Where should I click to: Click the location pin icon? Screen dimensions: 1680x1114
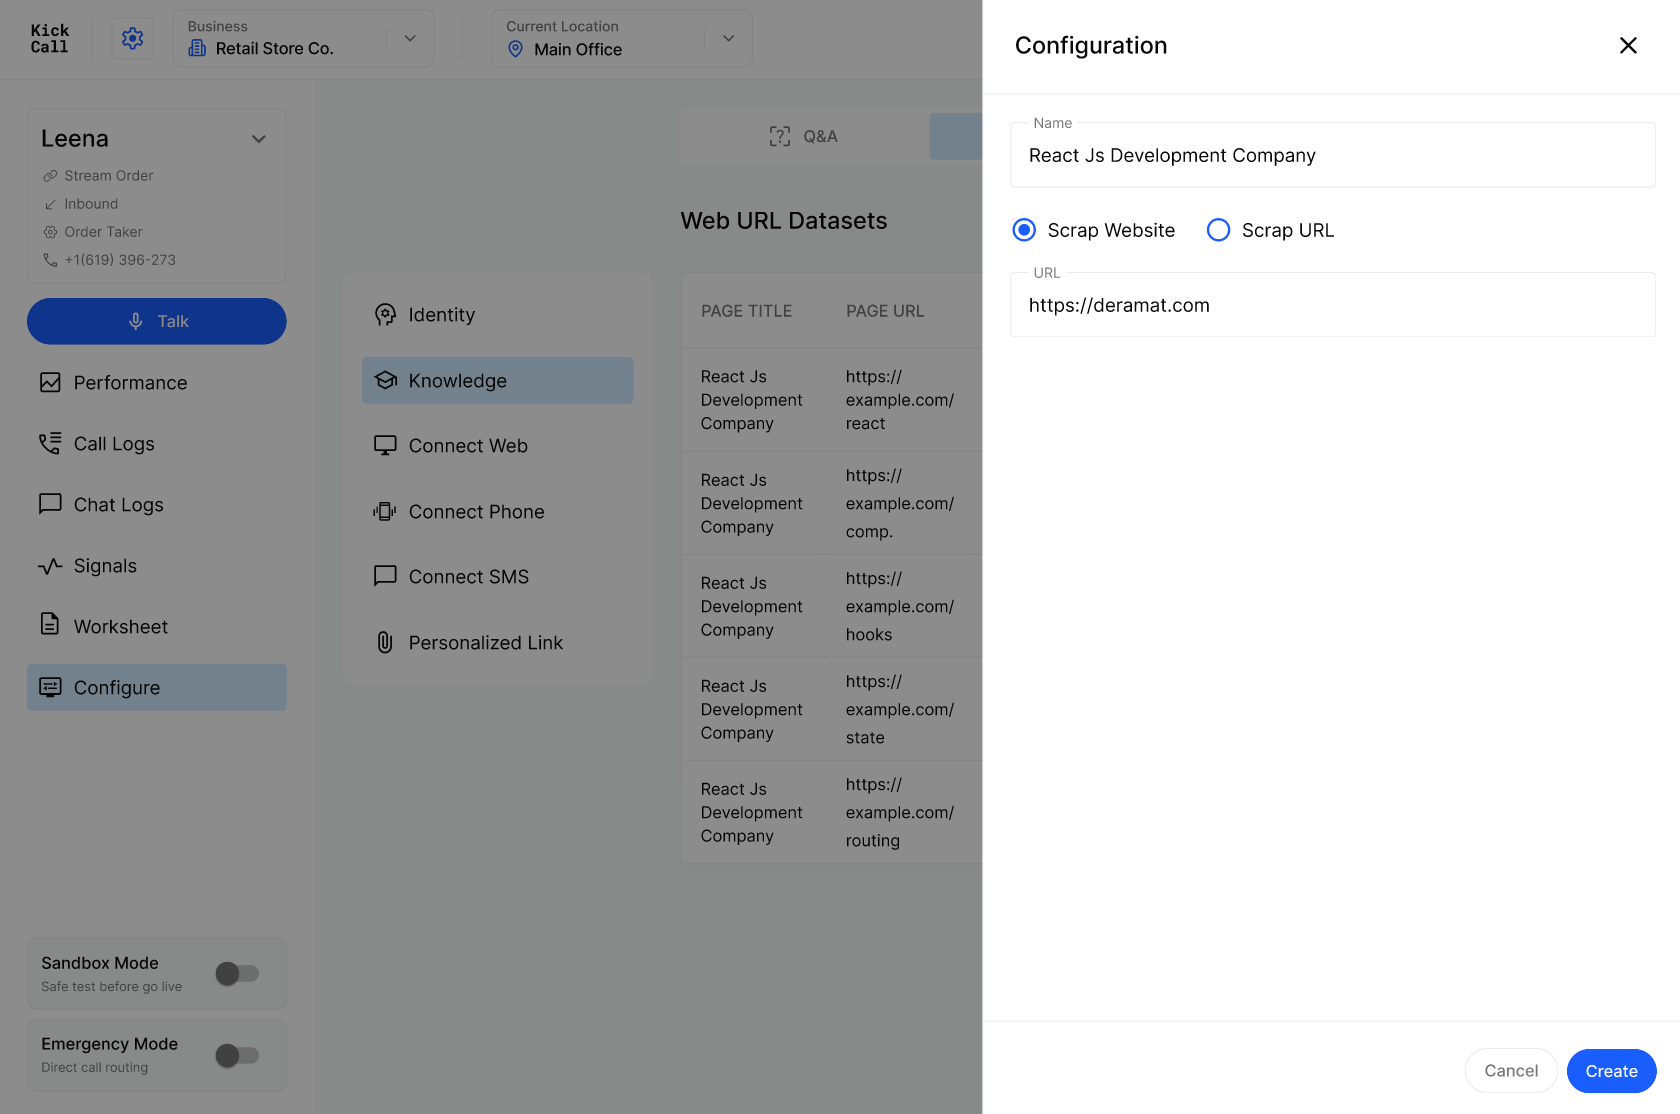[515, 49]
